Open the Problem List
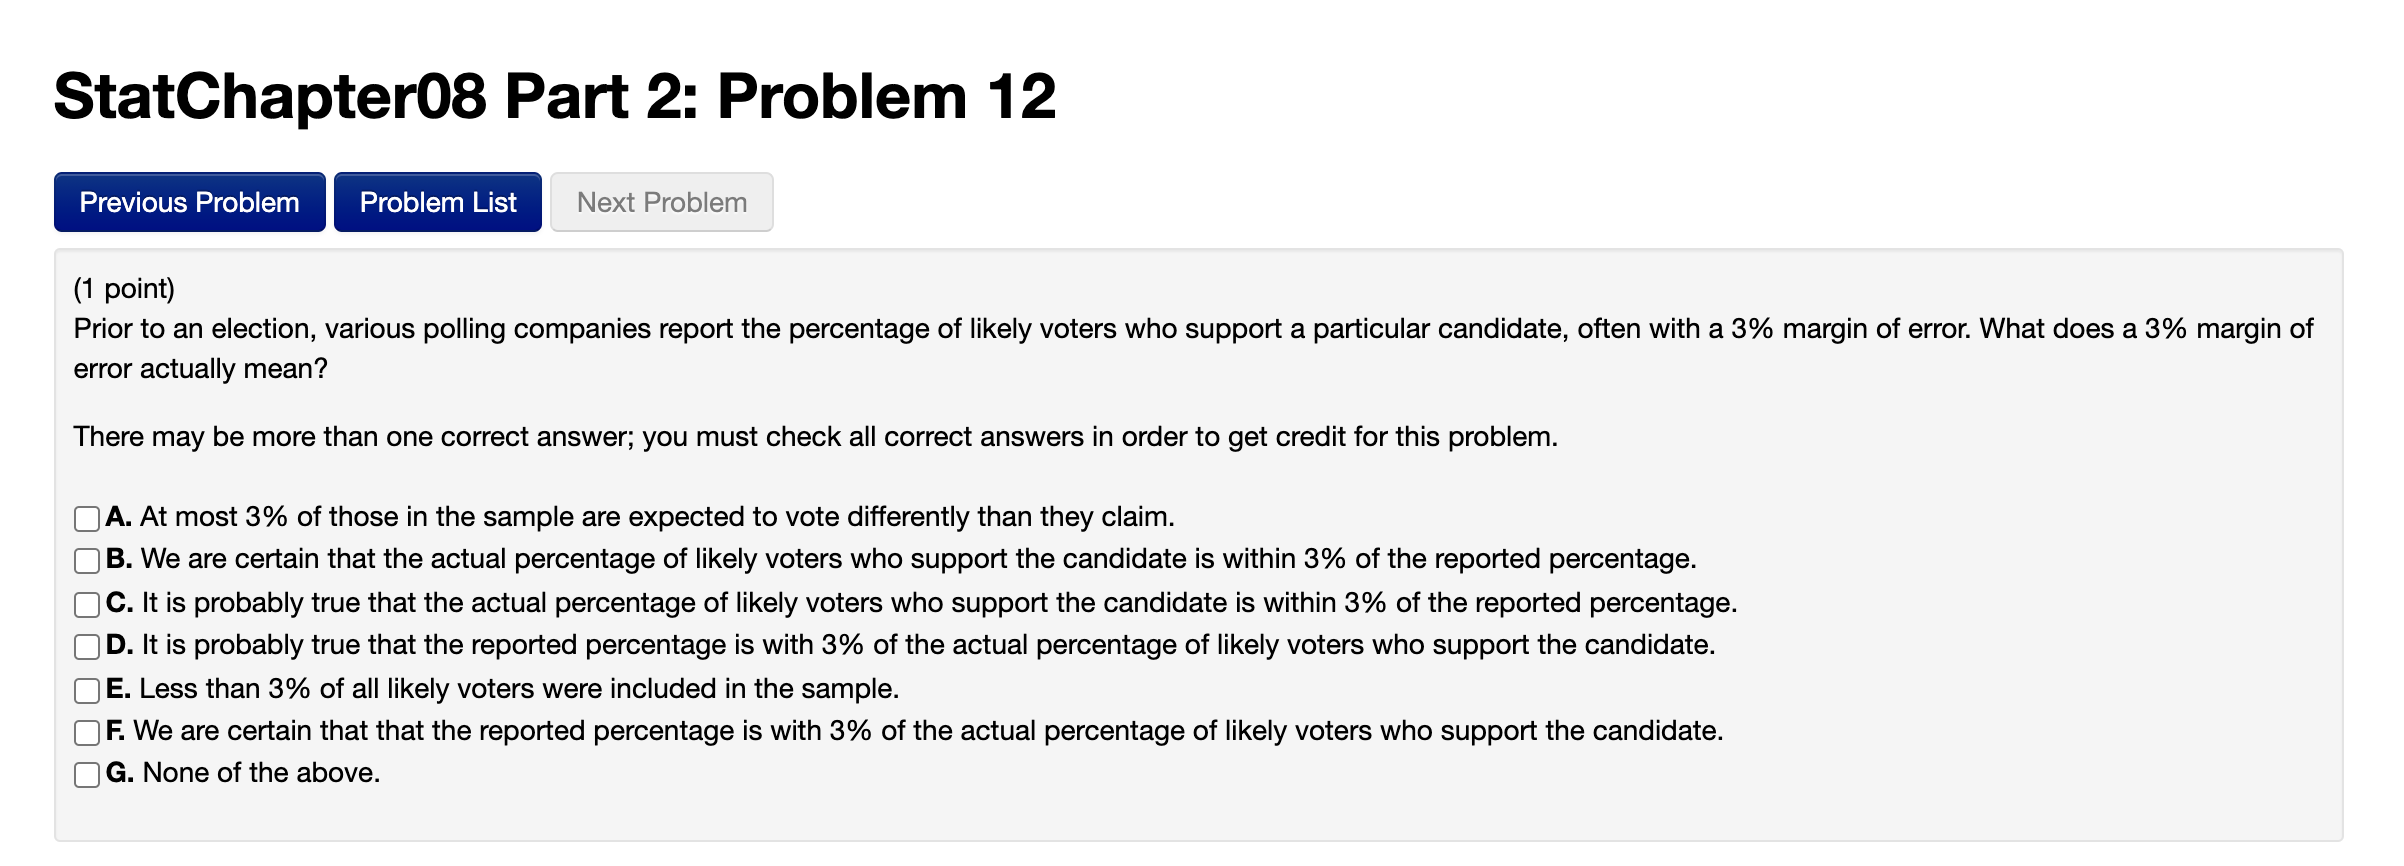This screenshot has height=866, width=2404. (x=437, y=201)
